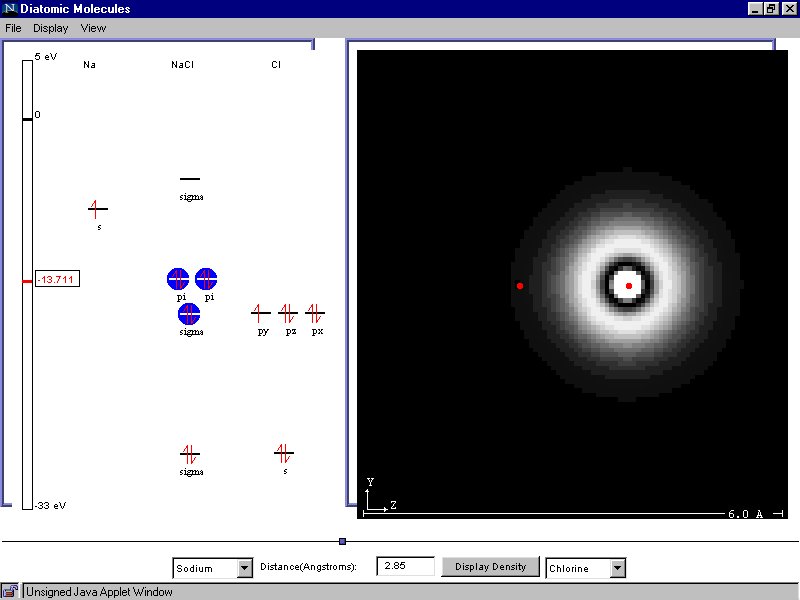Screen dimensions: 800x600
Task: Expand the Sodium atom dropdown arrow
Action: click(x=245, y=568)
